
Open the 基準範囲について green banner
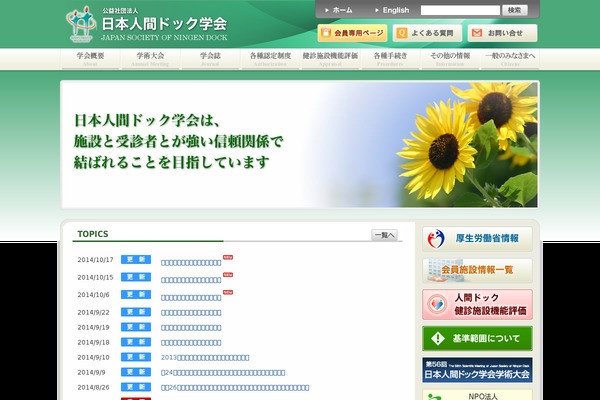point(477,338)
